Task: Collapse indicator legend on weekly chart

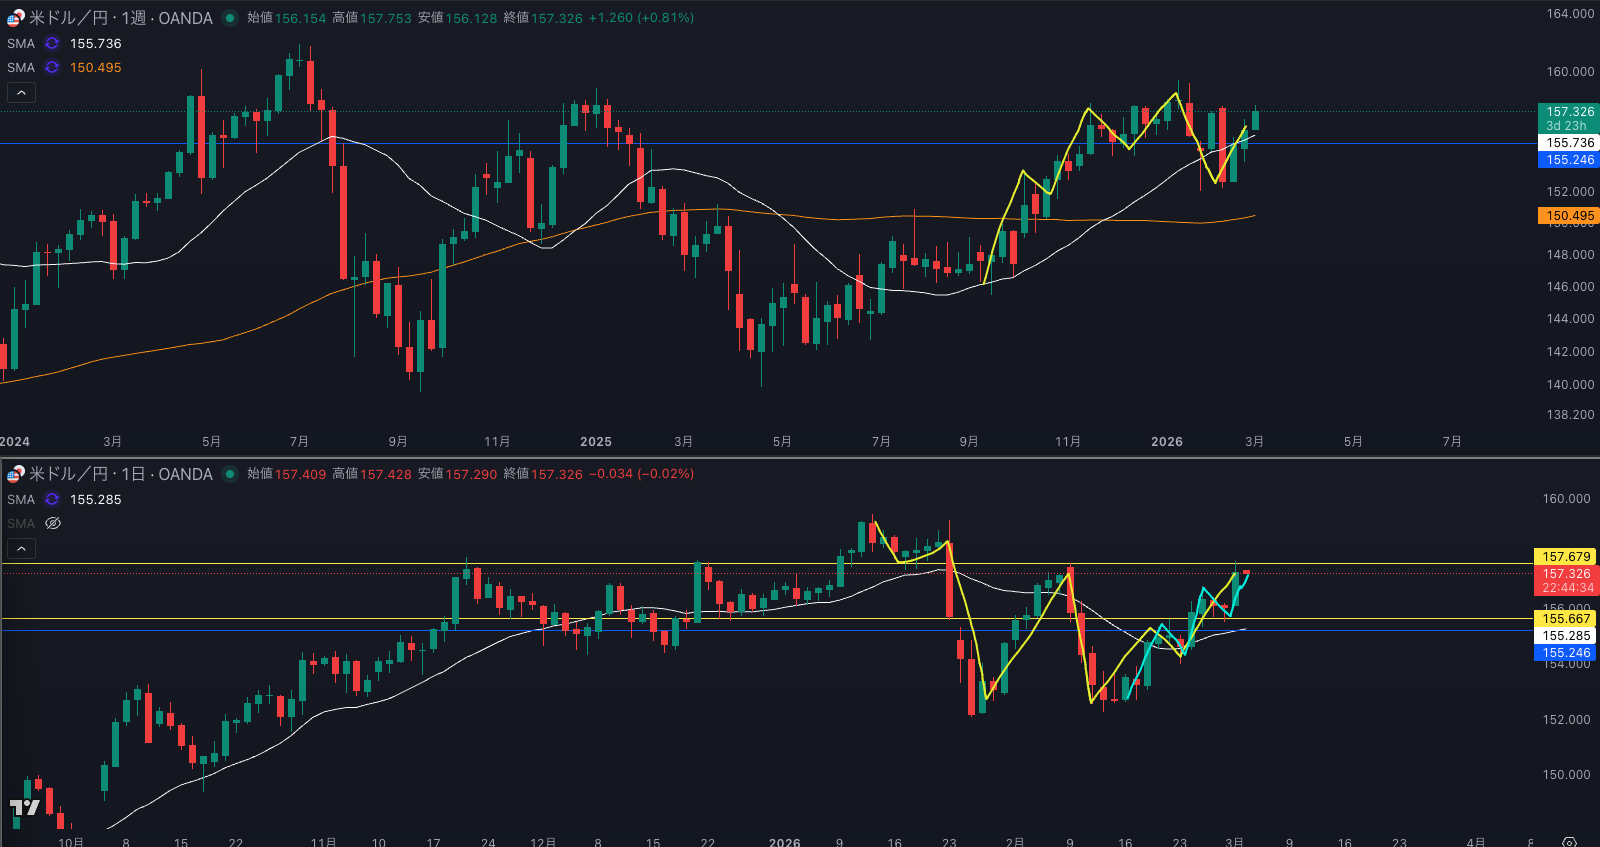Action: [21, 93]
